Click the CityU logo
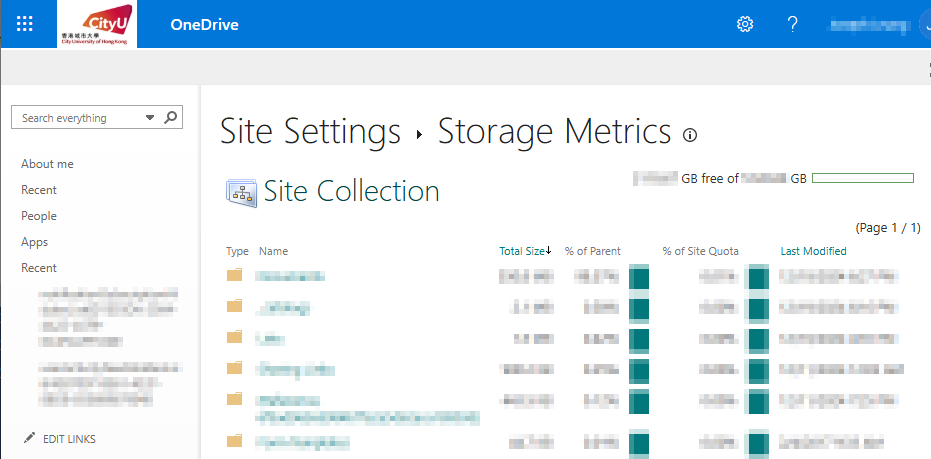This screenshot has height=459, width=931. coord(97,24)
